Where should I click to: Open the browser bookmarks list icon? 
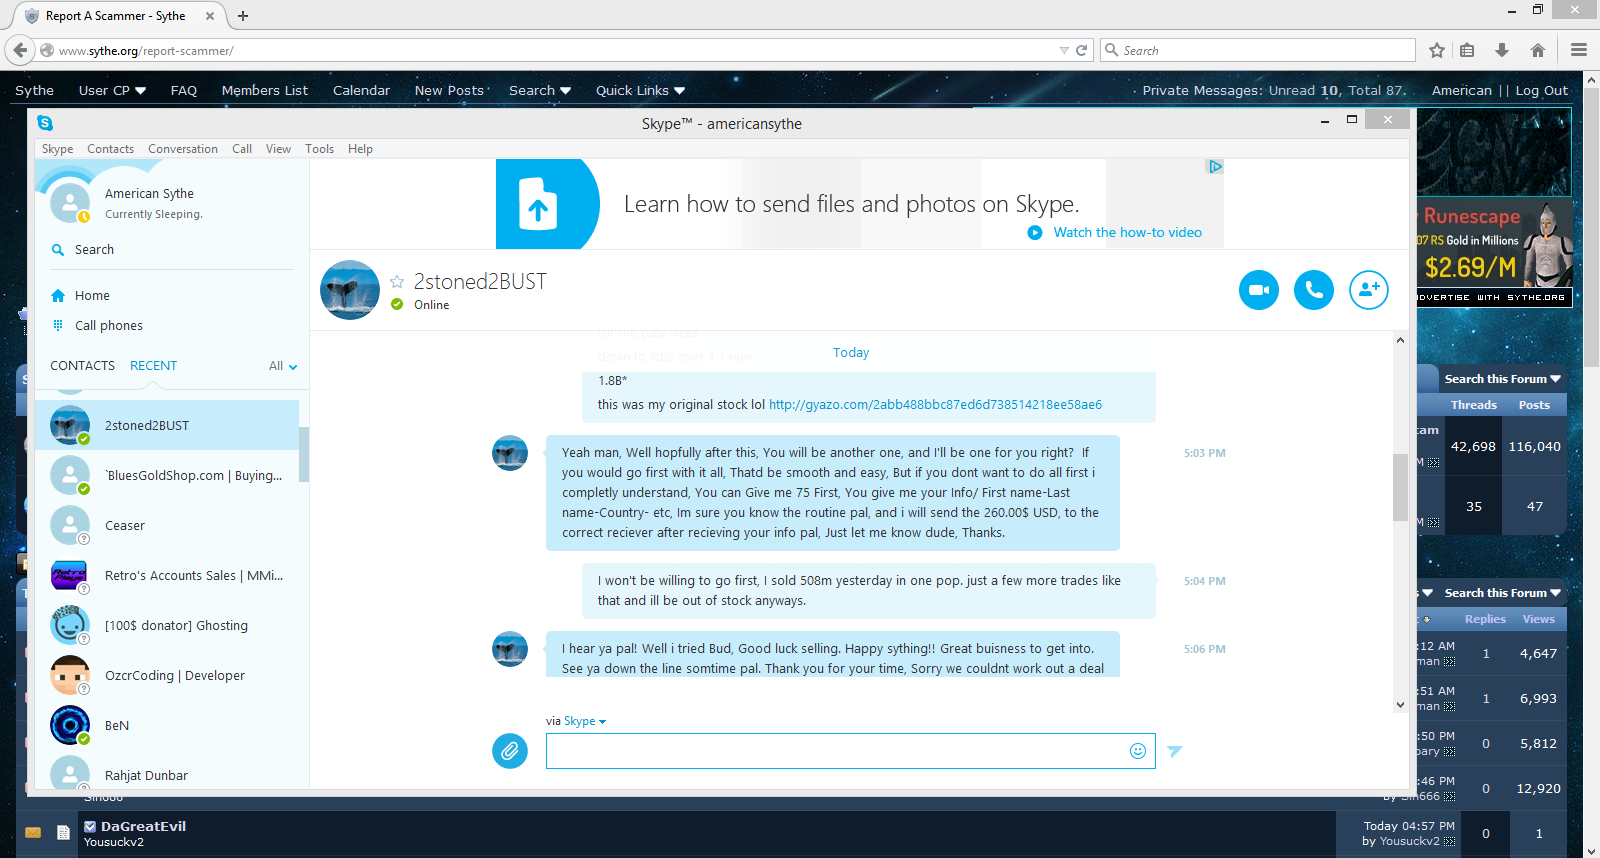[1467, 50]
